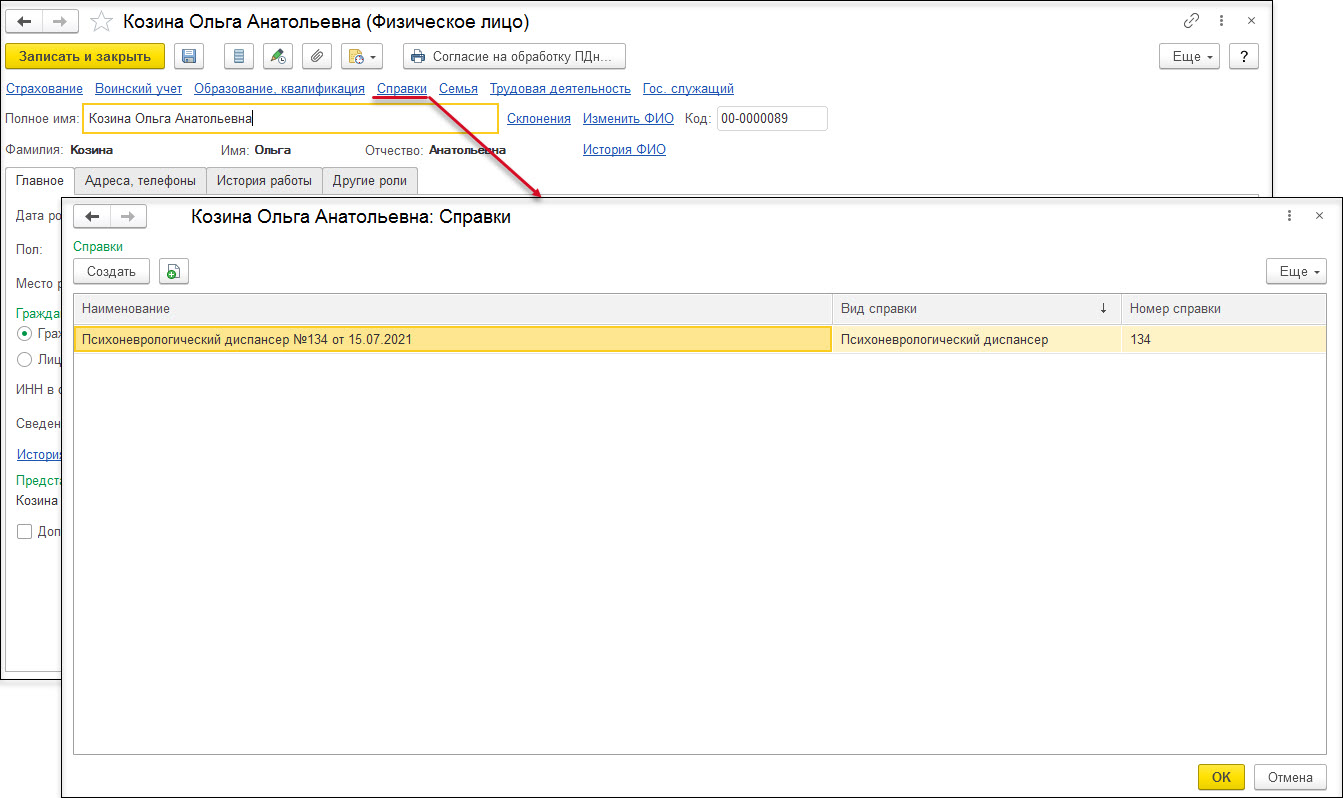Open the Еще dropdown in the person card
Image resolution: width=1343 pixels, height=798 pixels.
click(x=1190, y=56)
